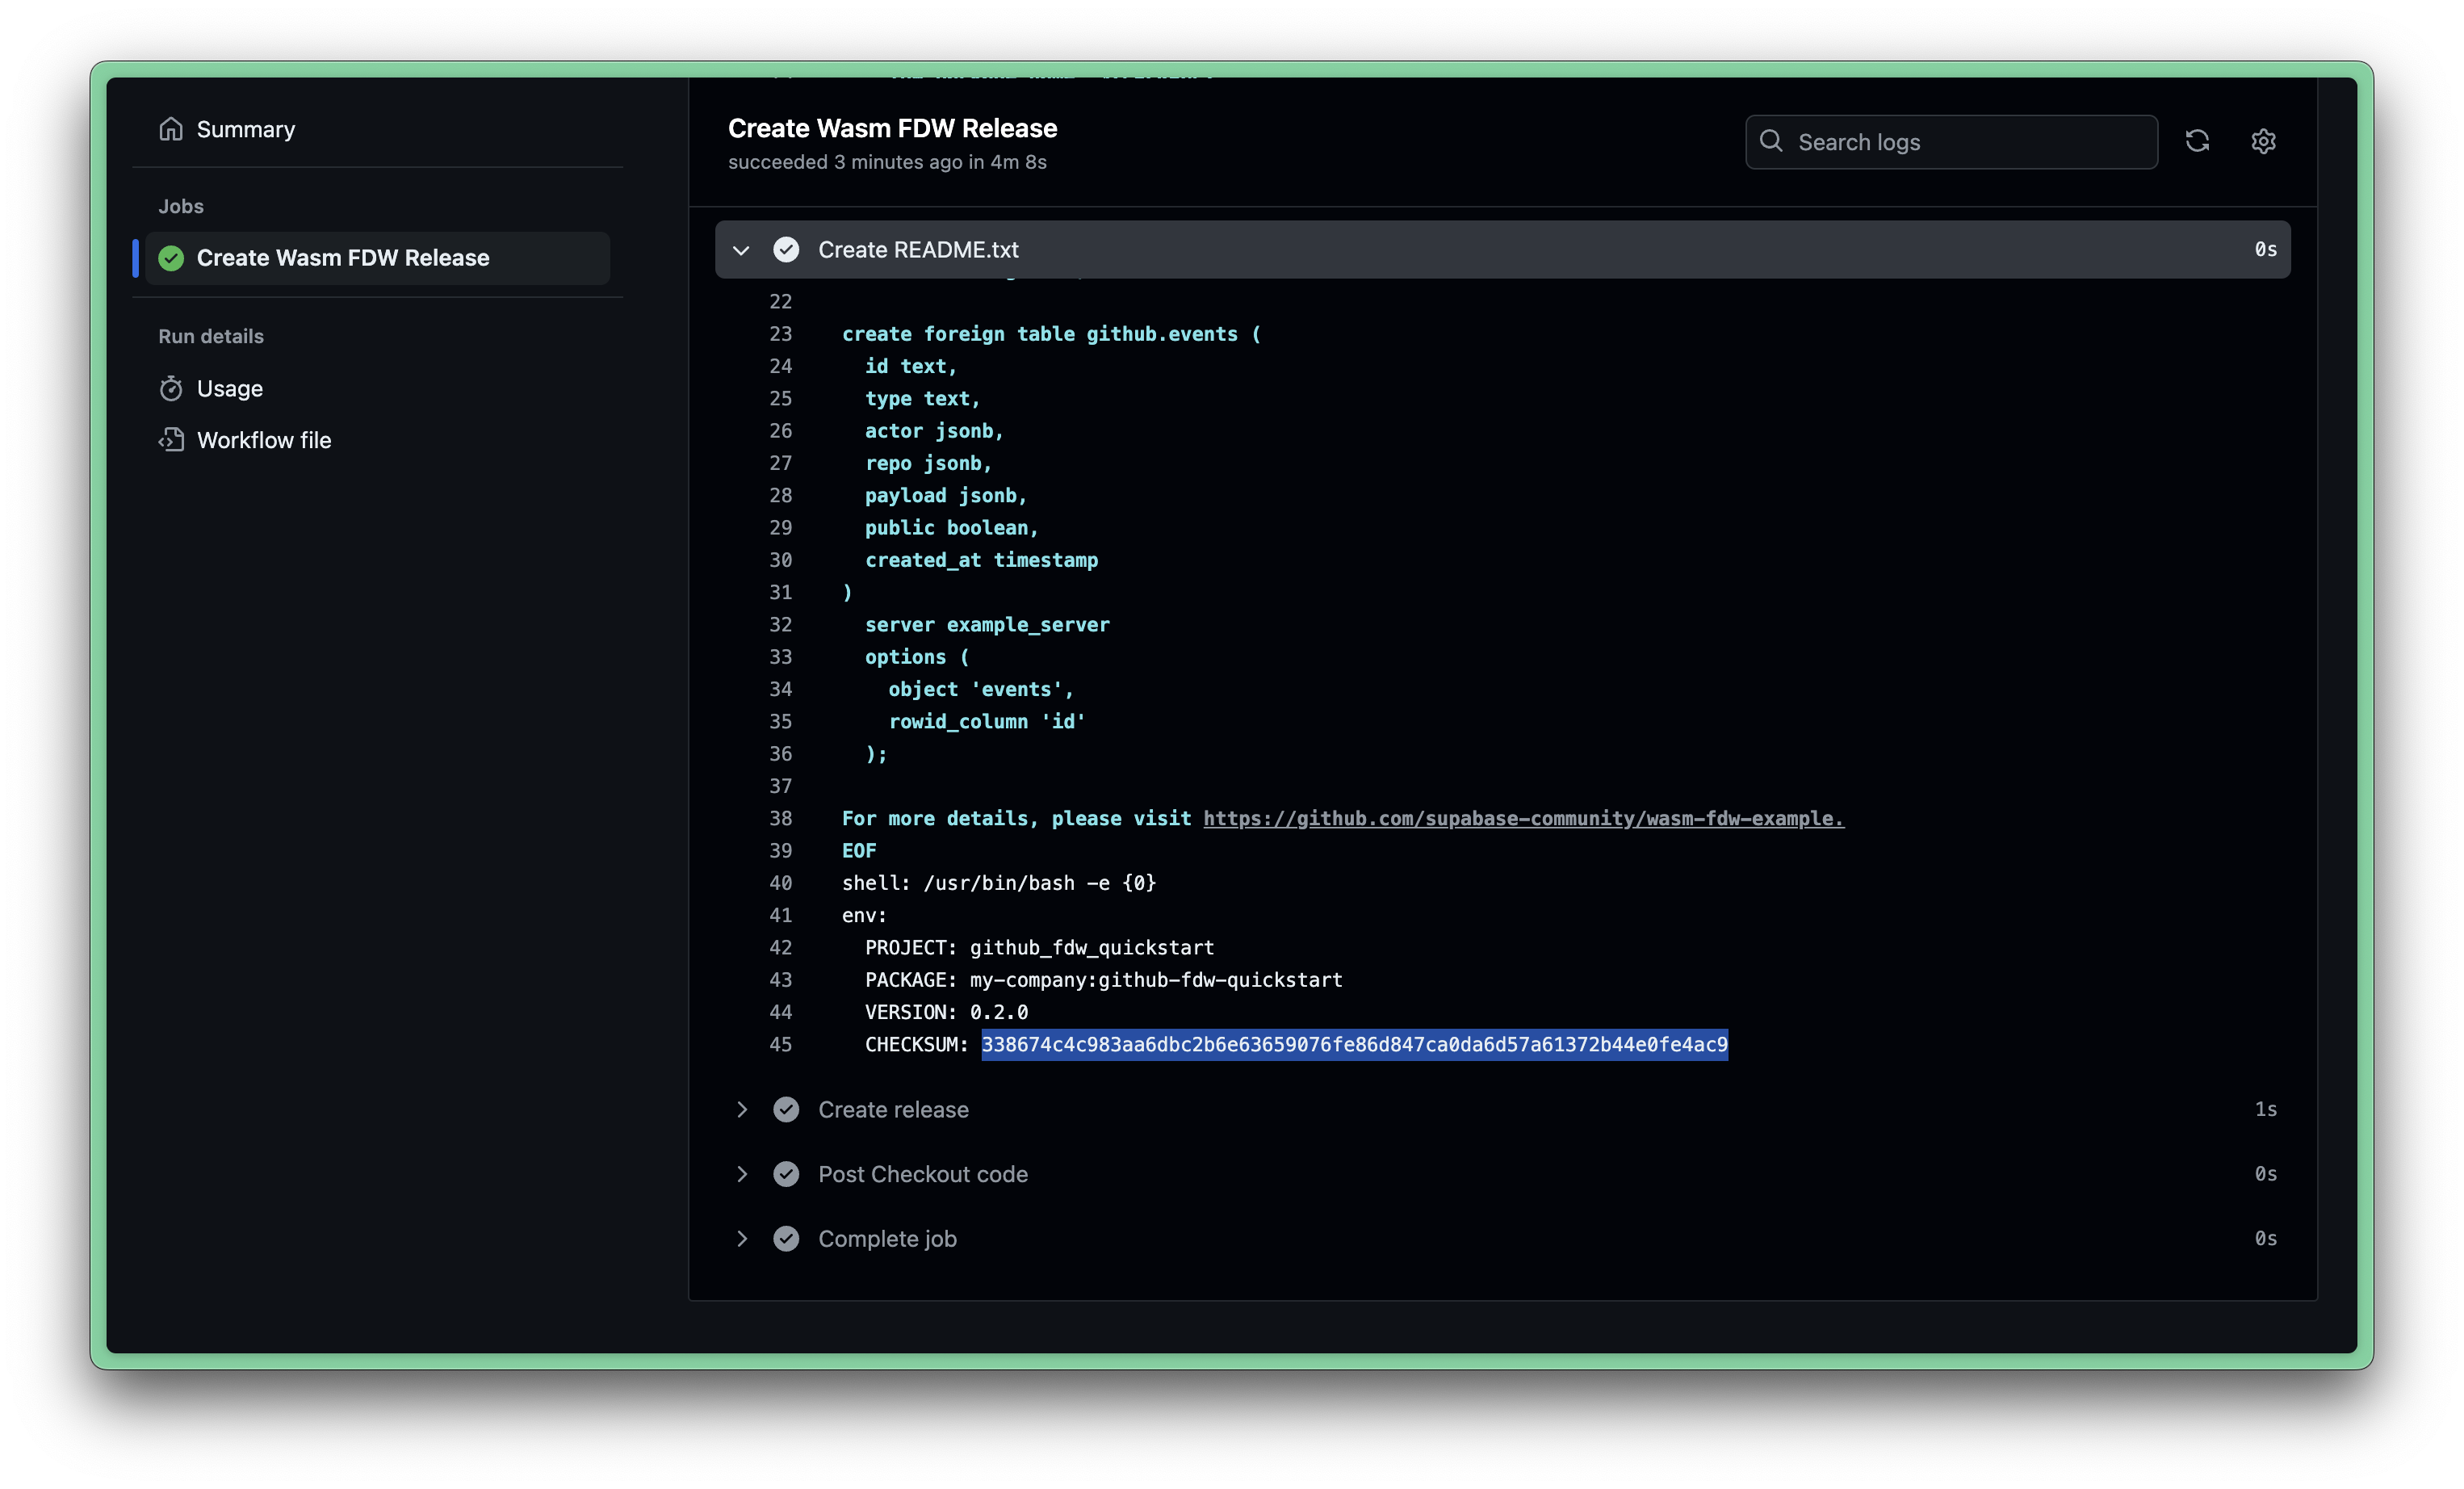Screen dimensions: 2464x1489
Task: Expand the Complete job step
Action: (741, 1237)
